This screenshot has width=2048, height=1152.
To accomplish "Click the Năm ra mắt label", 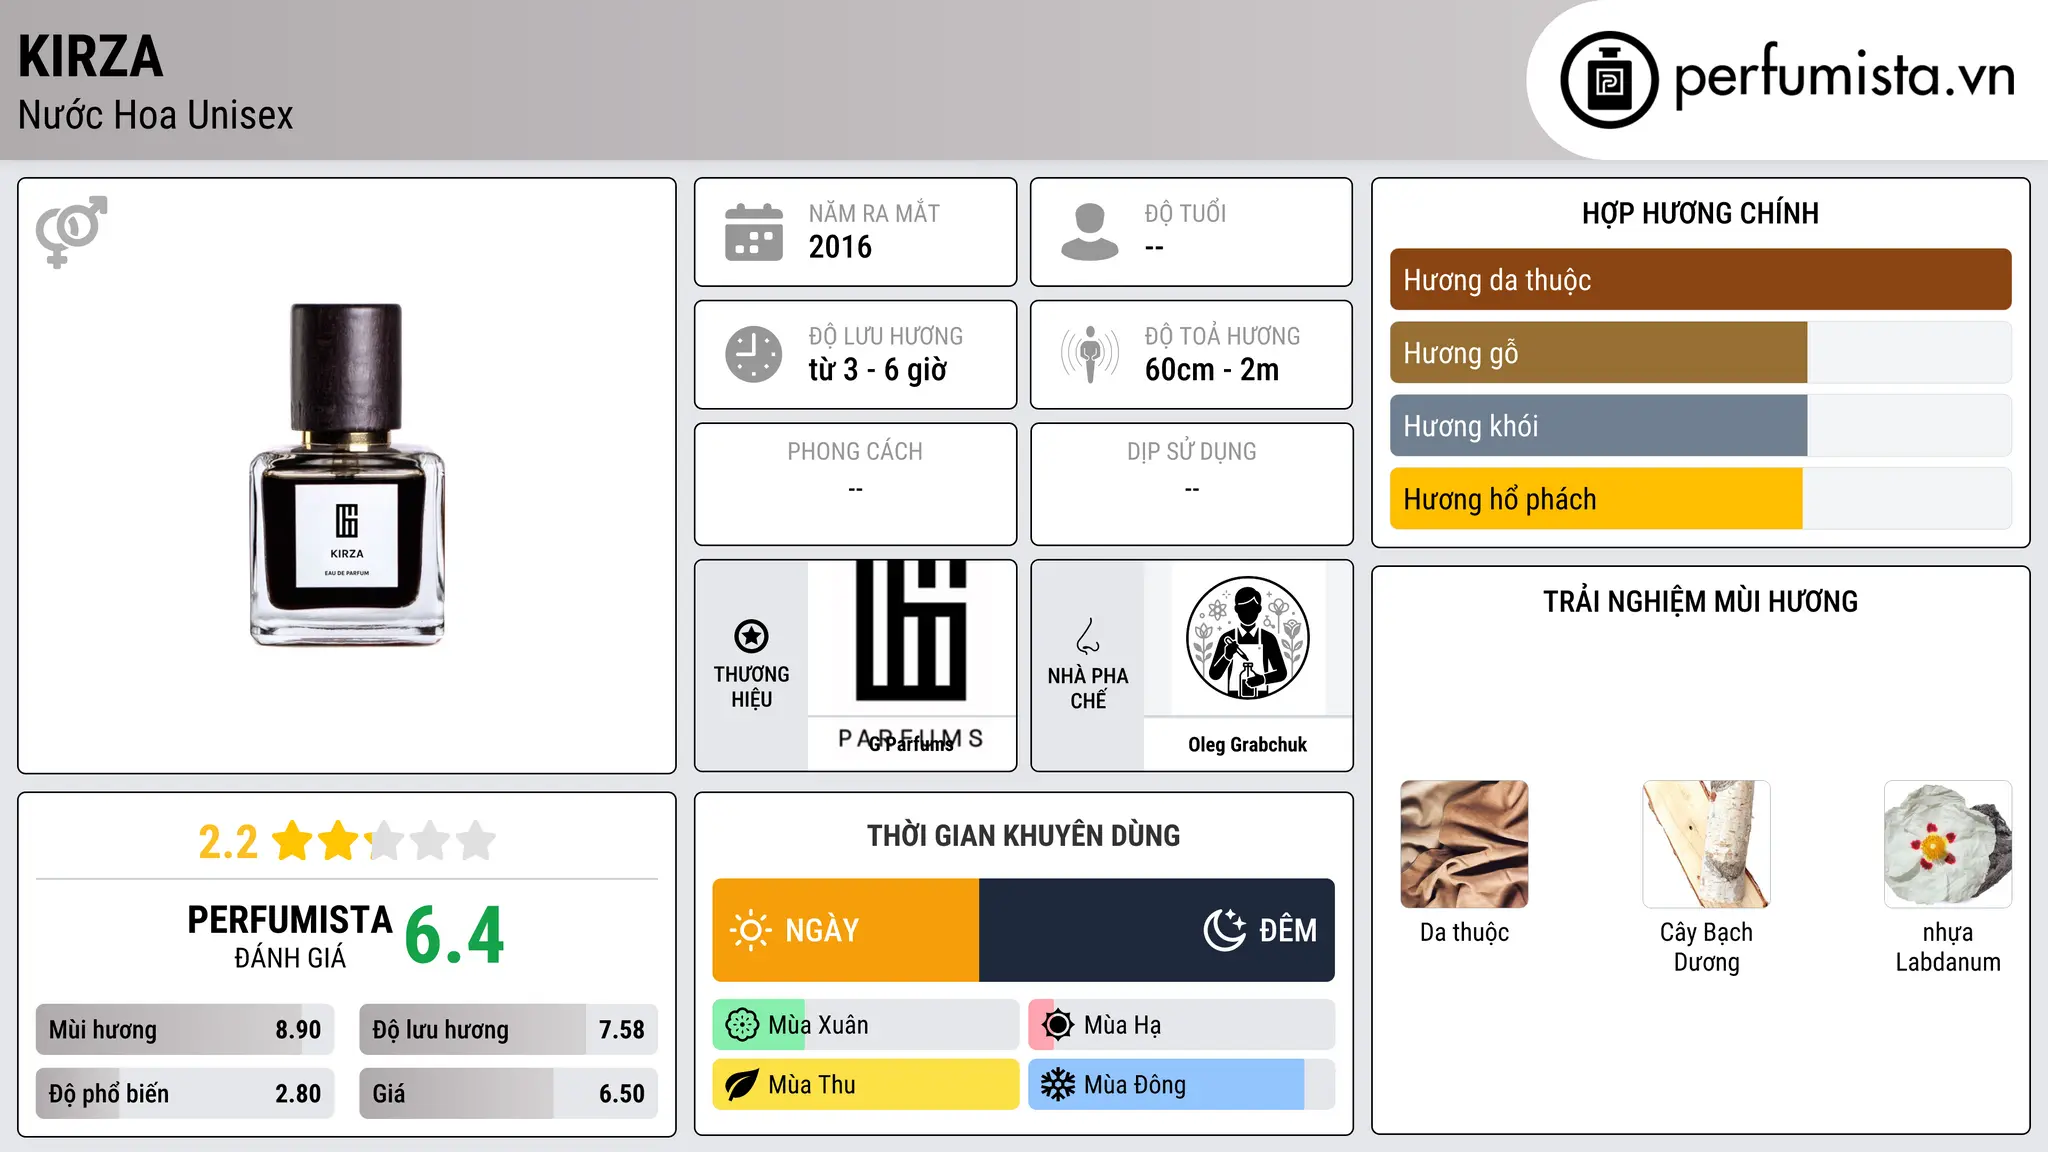I will (874, 213).
